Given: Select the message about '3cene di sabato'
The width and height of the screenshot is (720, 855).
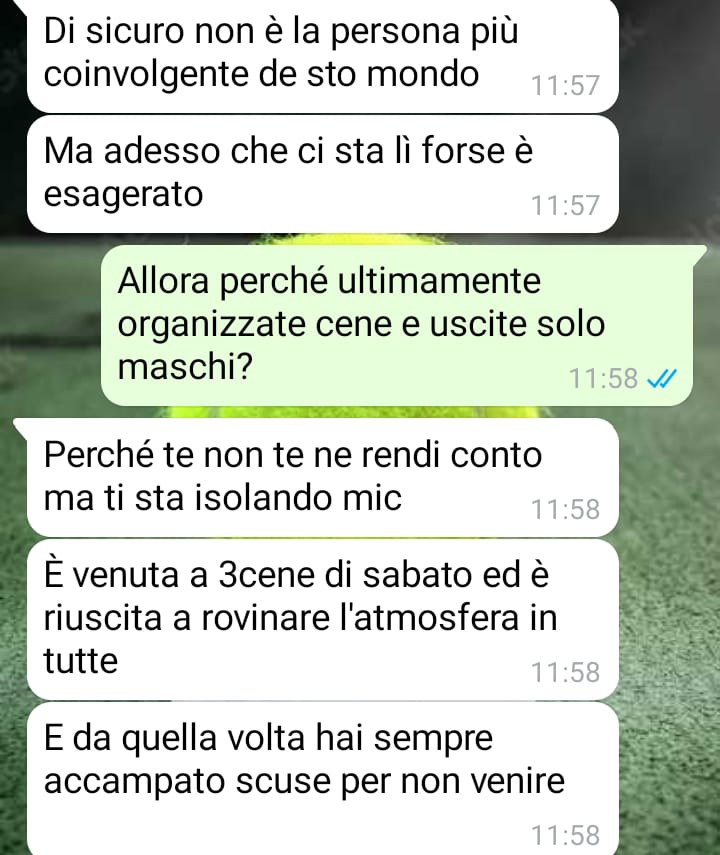Looking at the screenshot, I should click(322, 619).
